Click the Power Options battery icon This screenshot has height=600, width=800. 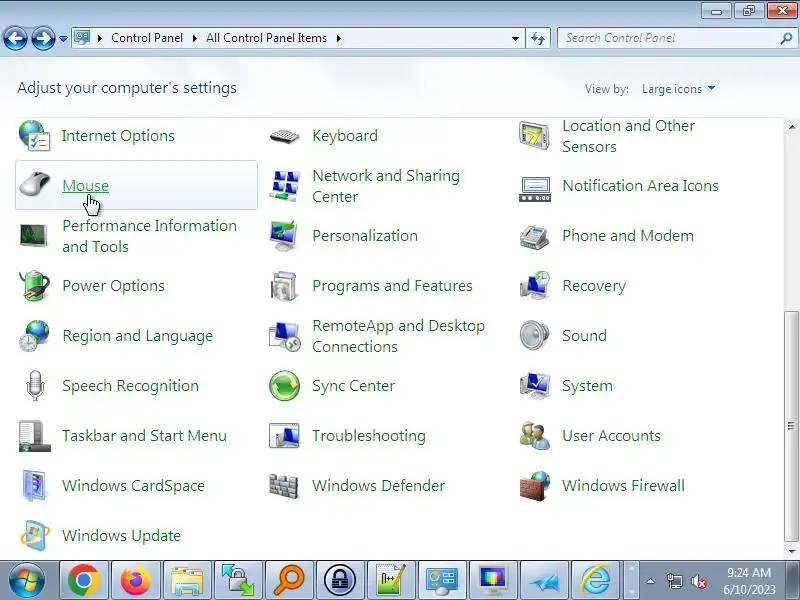click(x=34, y=286)
